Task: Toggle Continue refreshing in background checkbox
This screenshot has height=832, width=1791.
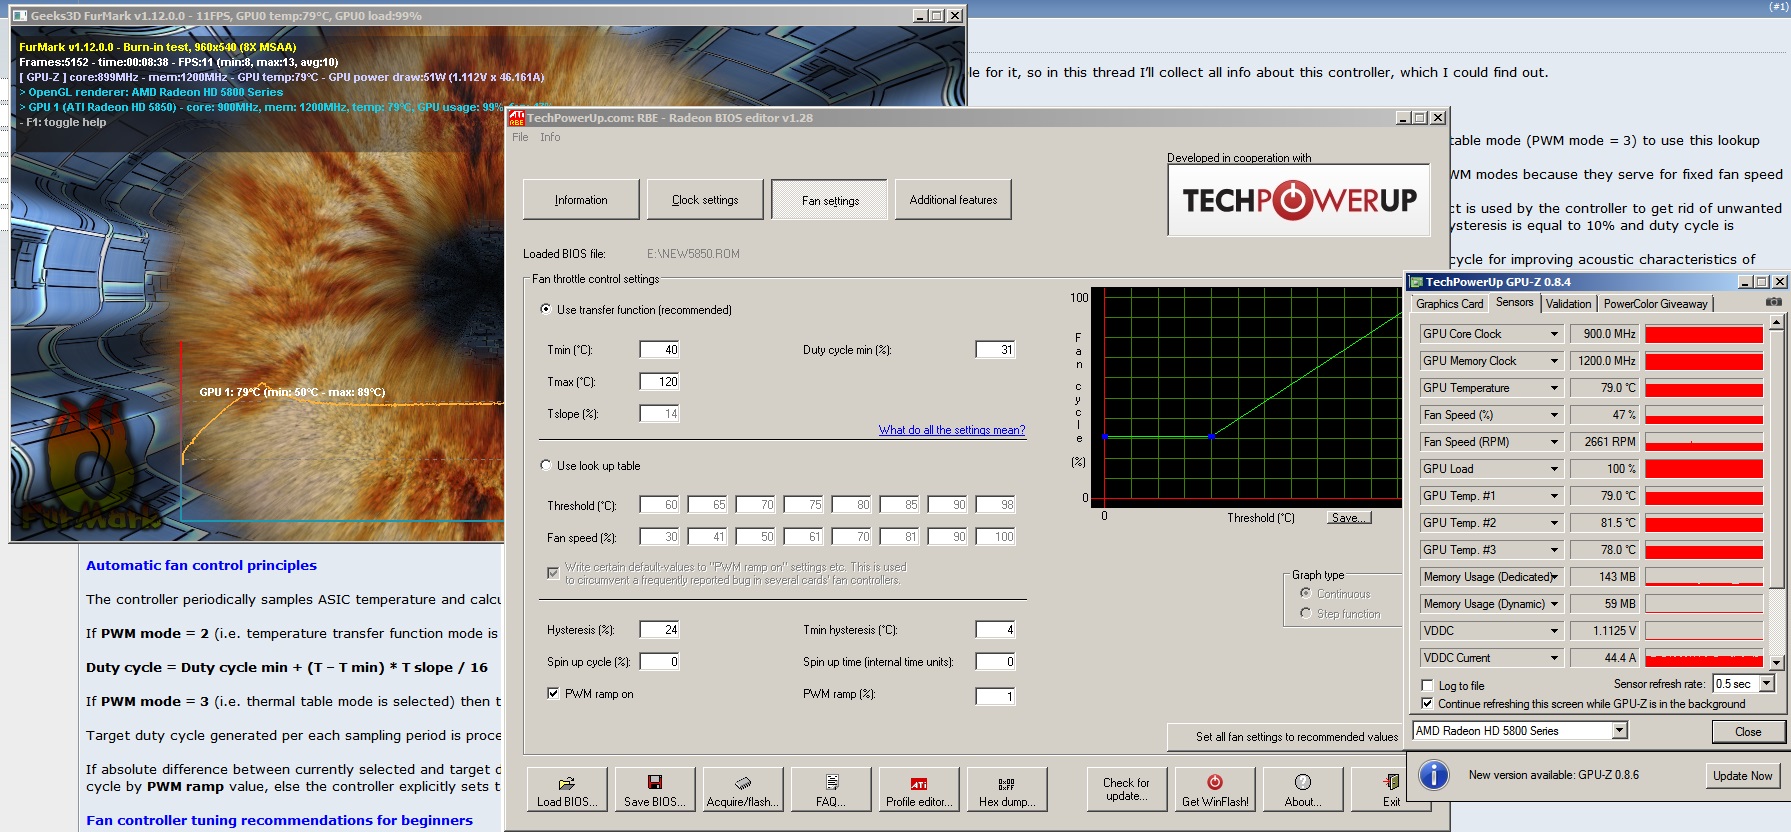Action: [x=1428, y=704]
